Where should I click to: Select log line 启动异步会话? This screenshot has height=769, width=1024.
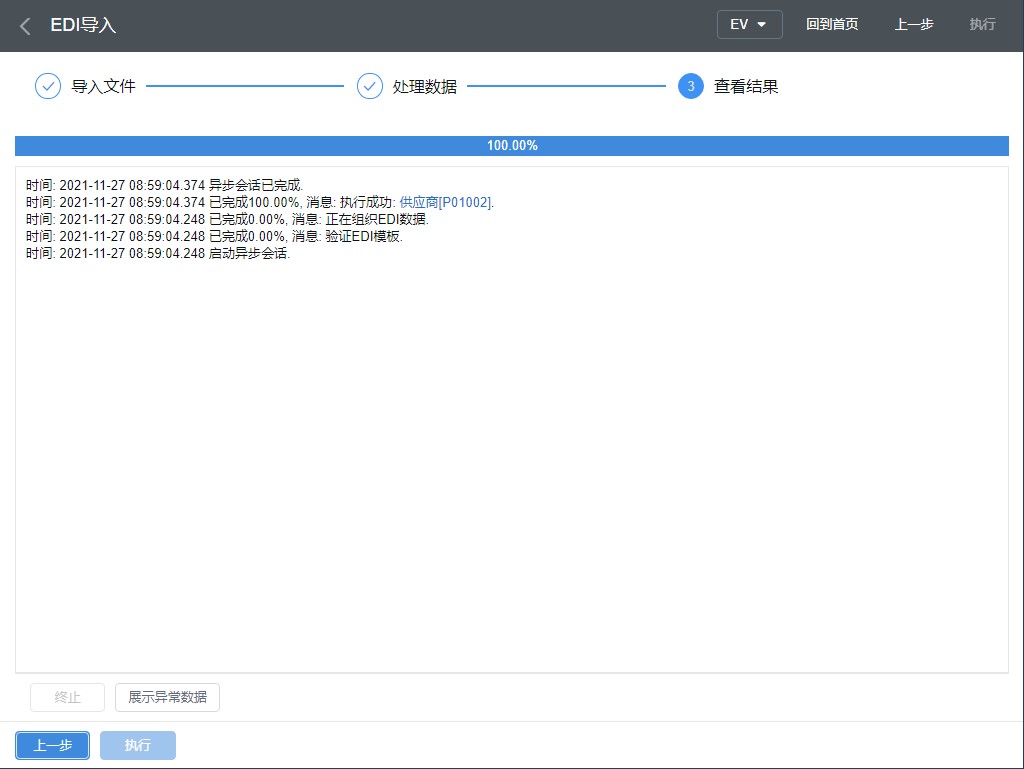click(158, 253)
